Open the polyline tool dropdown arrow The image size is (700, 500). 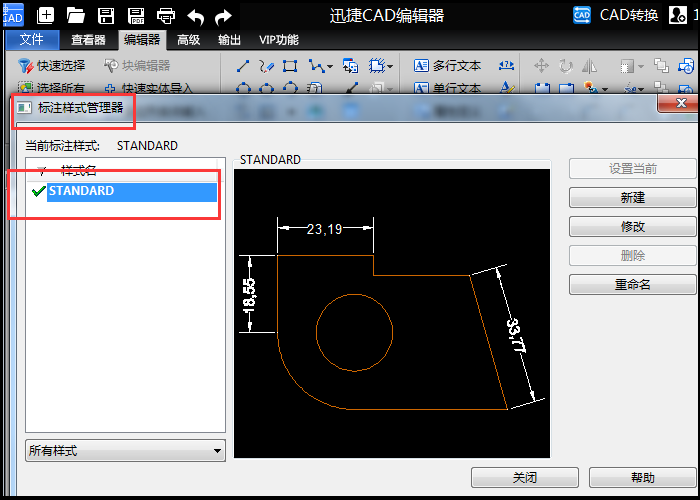(330, 67)
